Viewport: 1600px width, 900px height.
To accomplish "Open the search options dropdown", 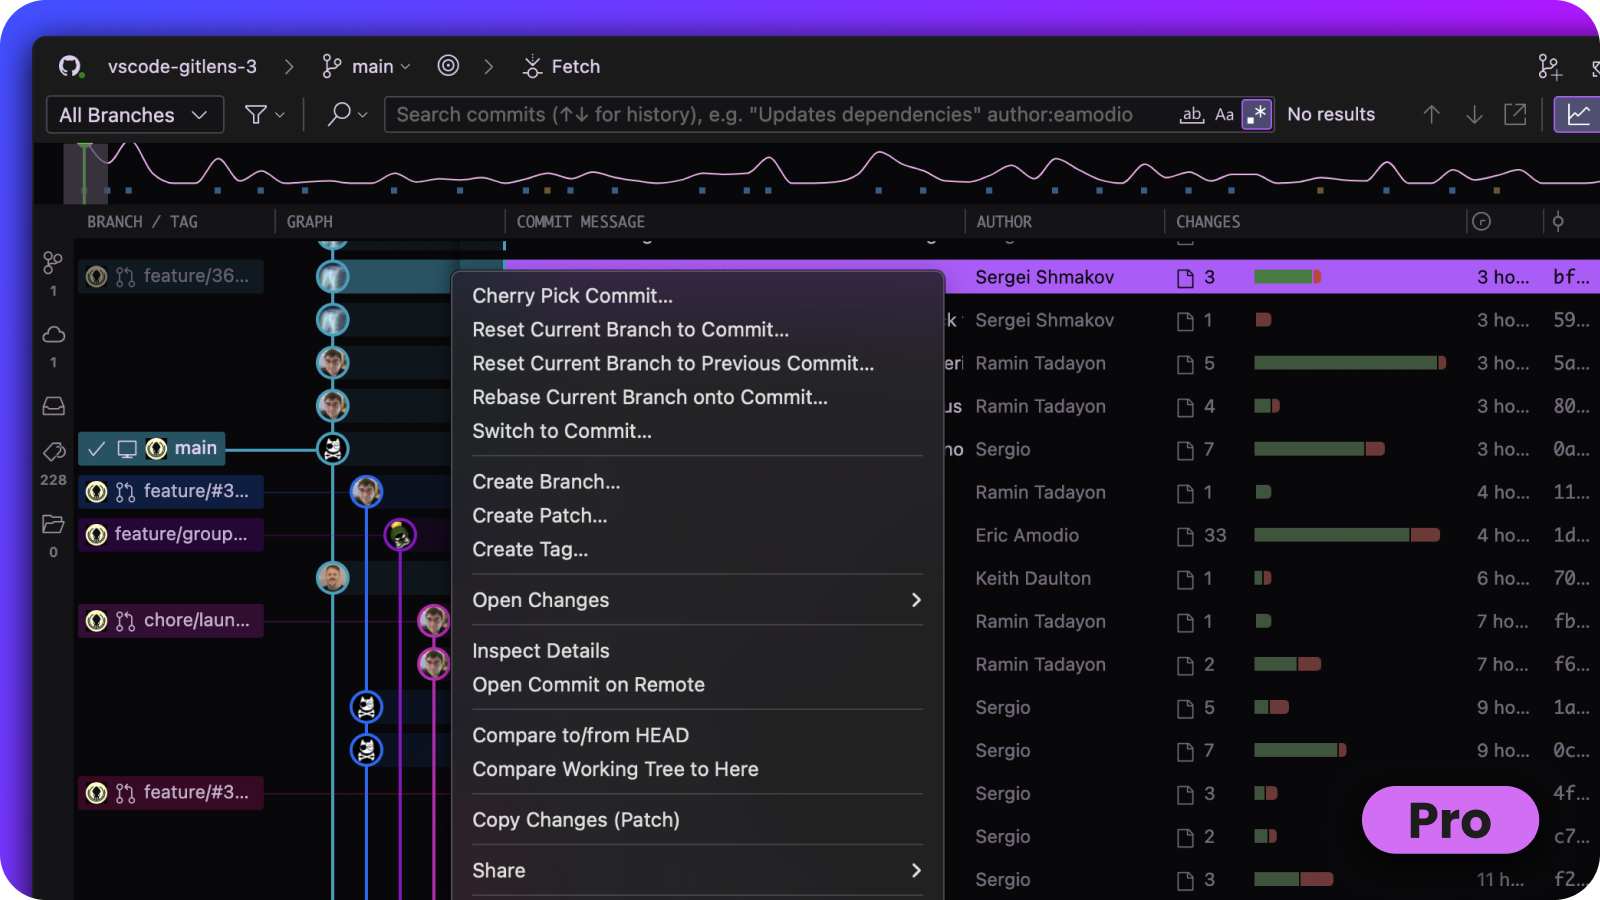I will click(347, 115).
